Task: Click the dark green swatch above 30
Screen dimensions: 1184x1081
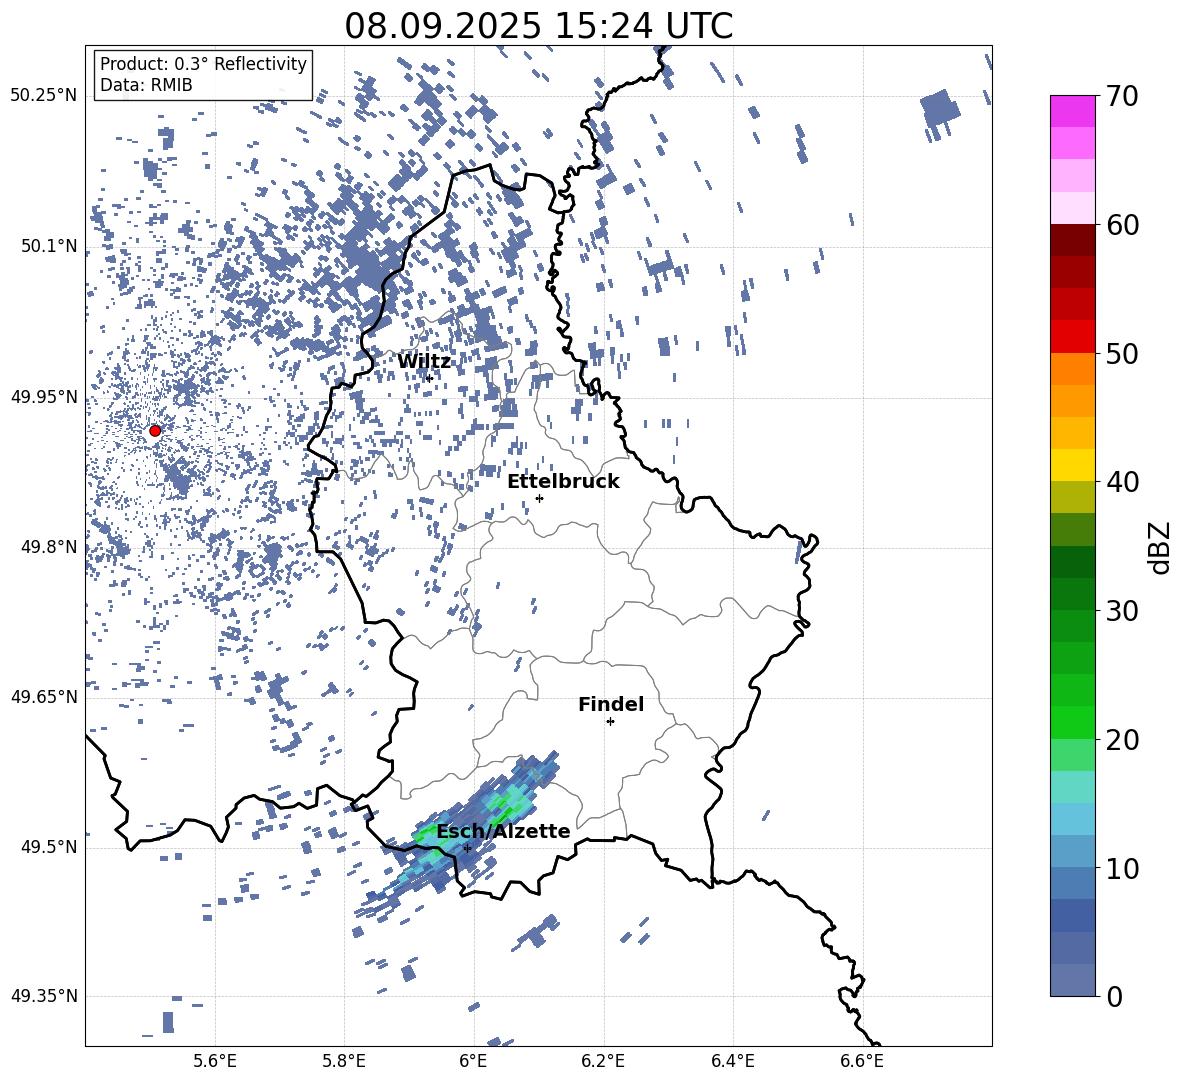Action: tap(1072, 594)
